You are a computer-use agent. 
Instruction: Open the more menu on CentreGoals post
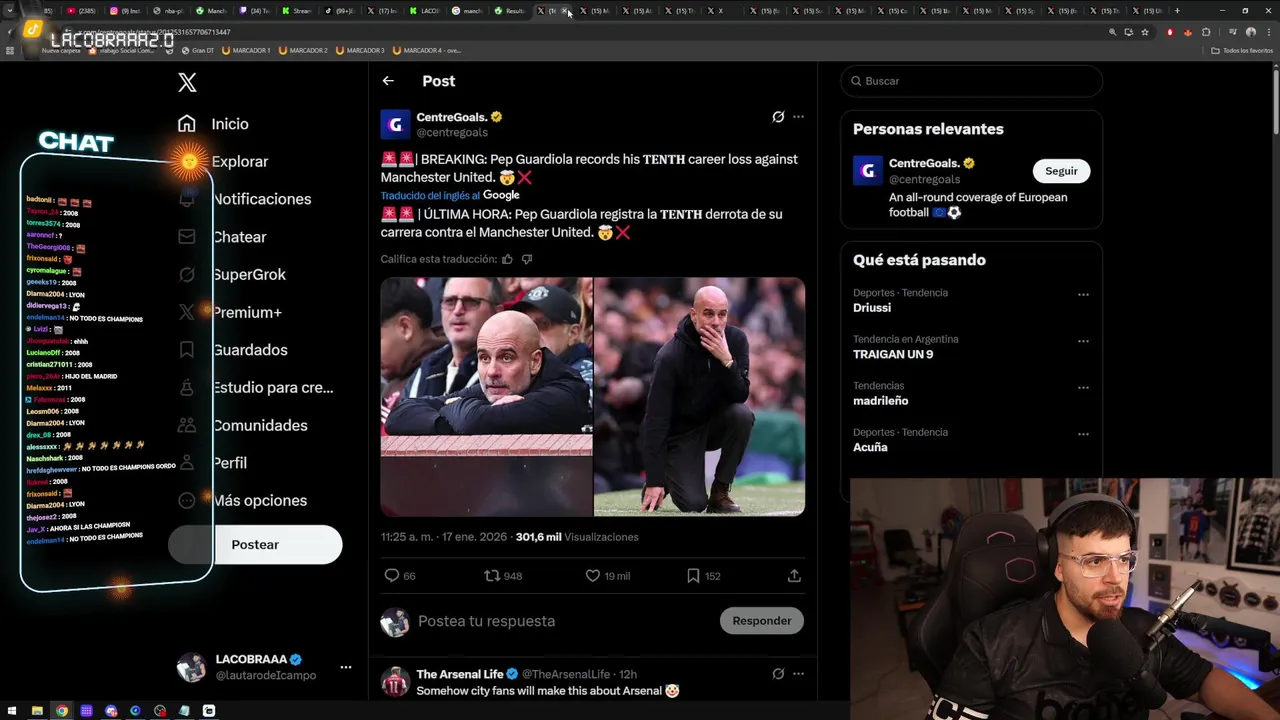pos(798,117)
